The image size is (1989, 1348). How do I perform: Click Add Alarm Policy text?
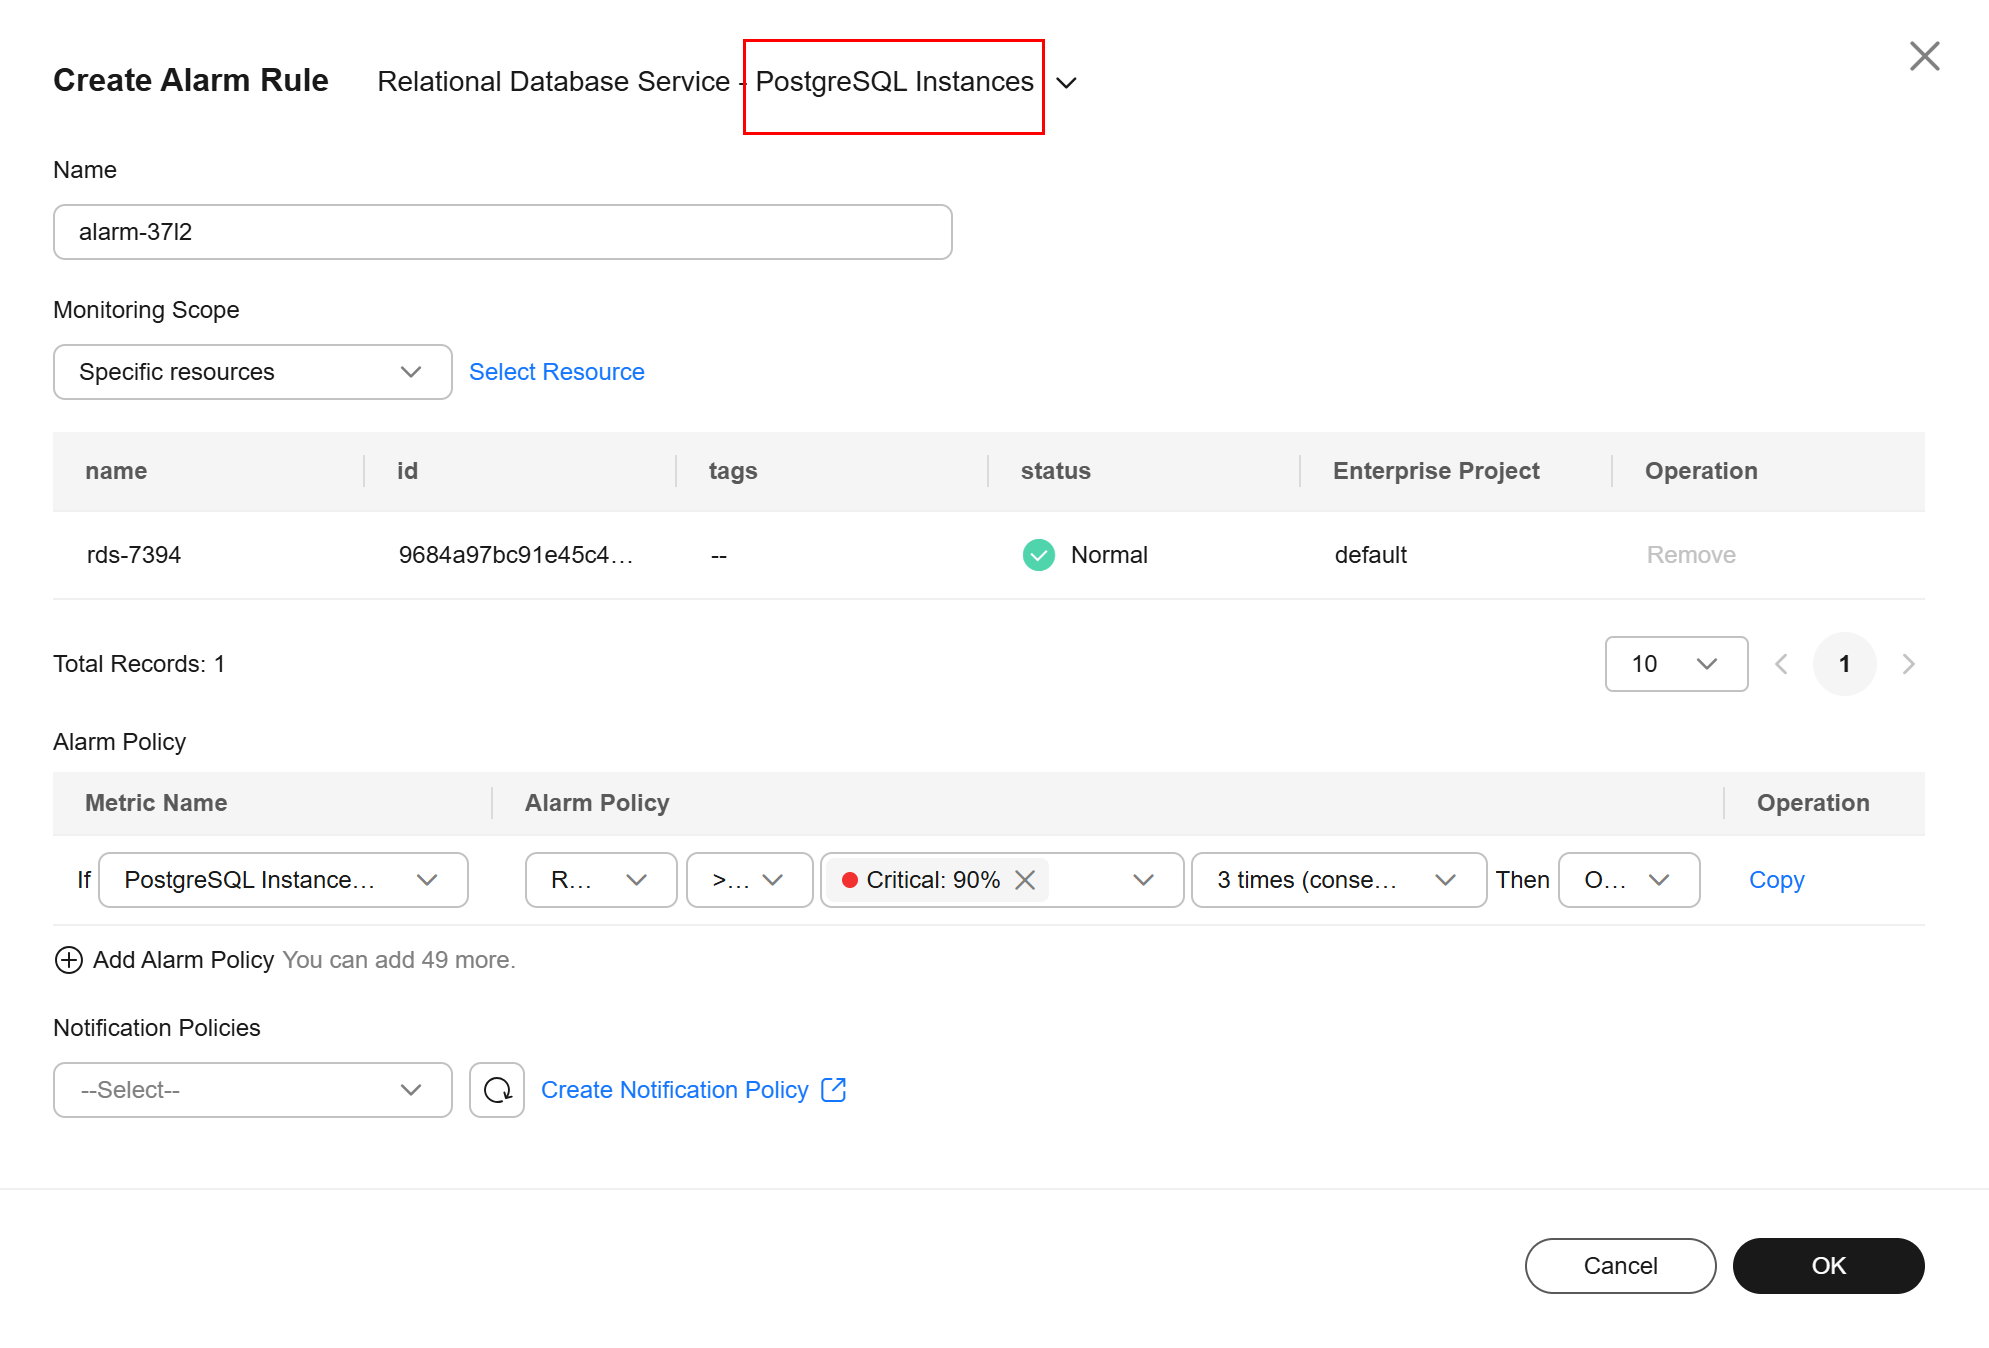point(183,960)
